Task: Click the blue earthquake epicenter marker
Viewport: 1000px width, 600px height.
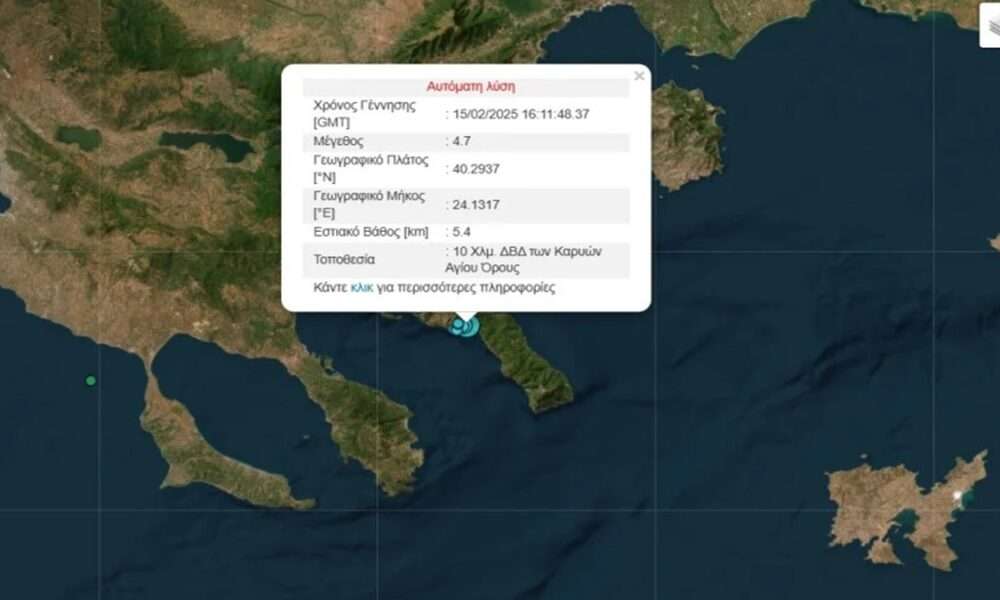Action: (x=463, y=325)
